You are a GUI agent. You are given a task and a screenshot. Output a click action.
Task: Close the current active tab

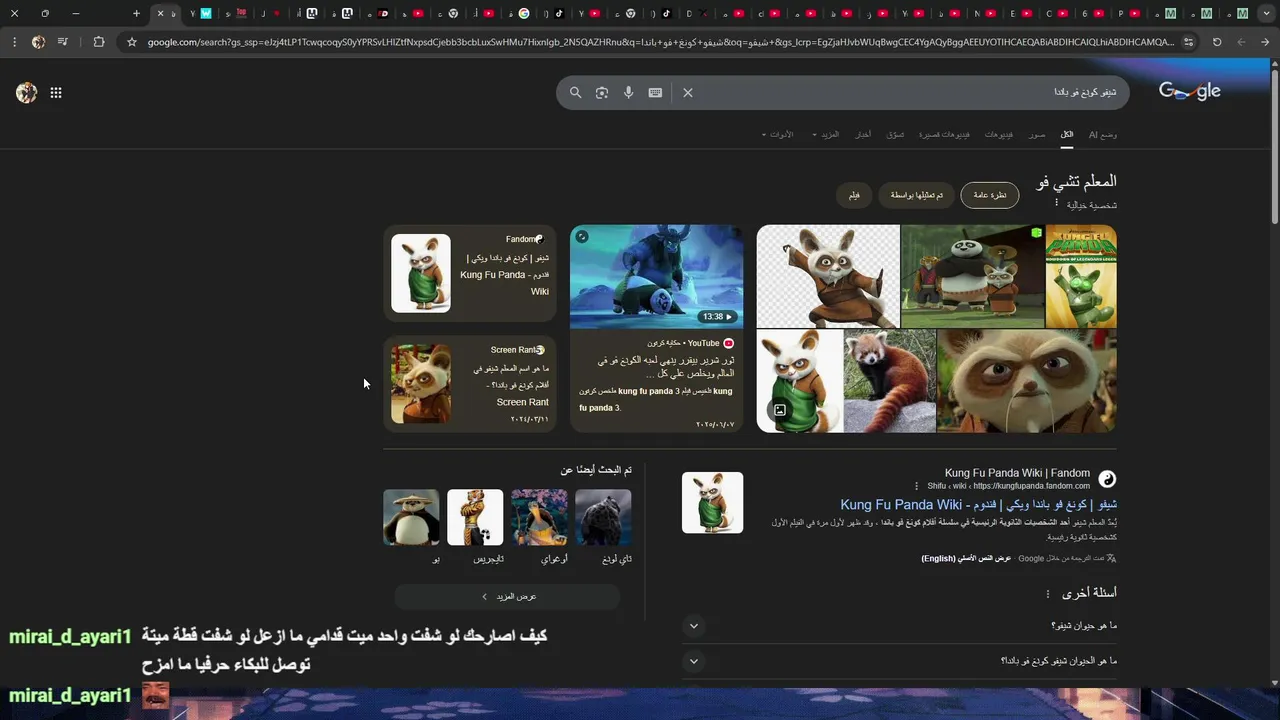coord(160,14)
